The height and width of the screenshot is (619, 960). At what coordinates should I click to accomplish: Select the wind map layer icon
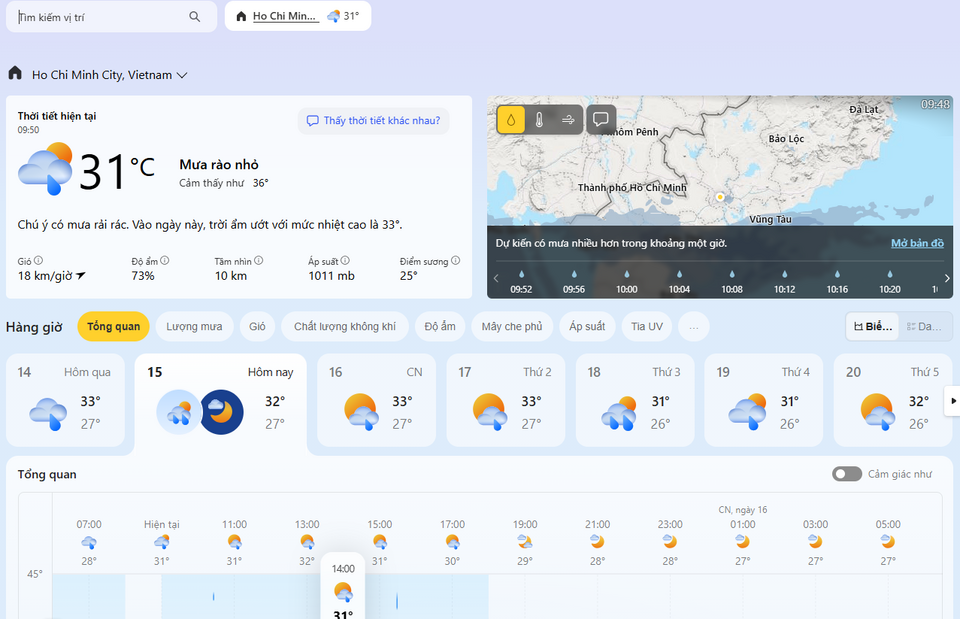click(x=568, y=119)
